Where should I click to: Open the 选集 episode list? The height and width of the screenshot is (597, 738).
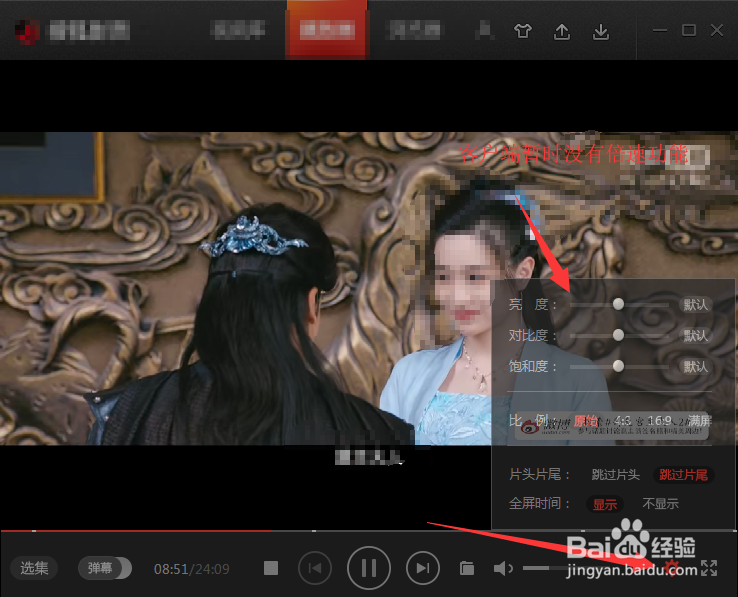35,568
